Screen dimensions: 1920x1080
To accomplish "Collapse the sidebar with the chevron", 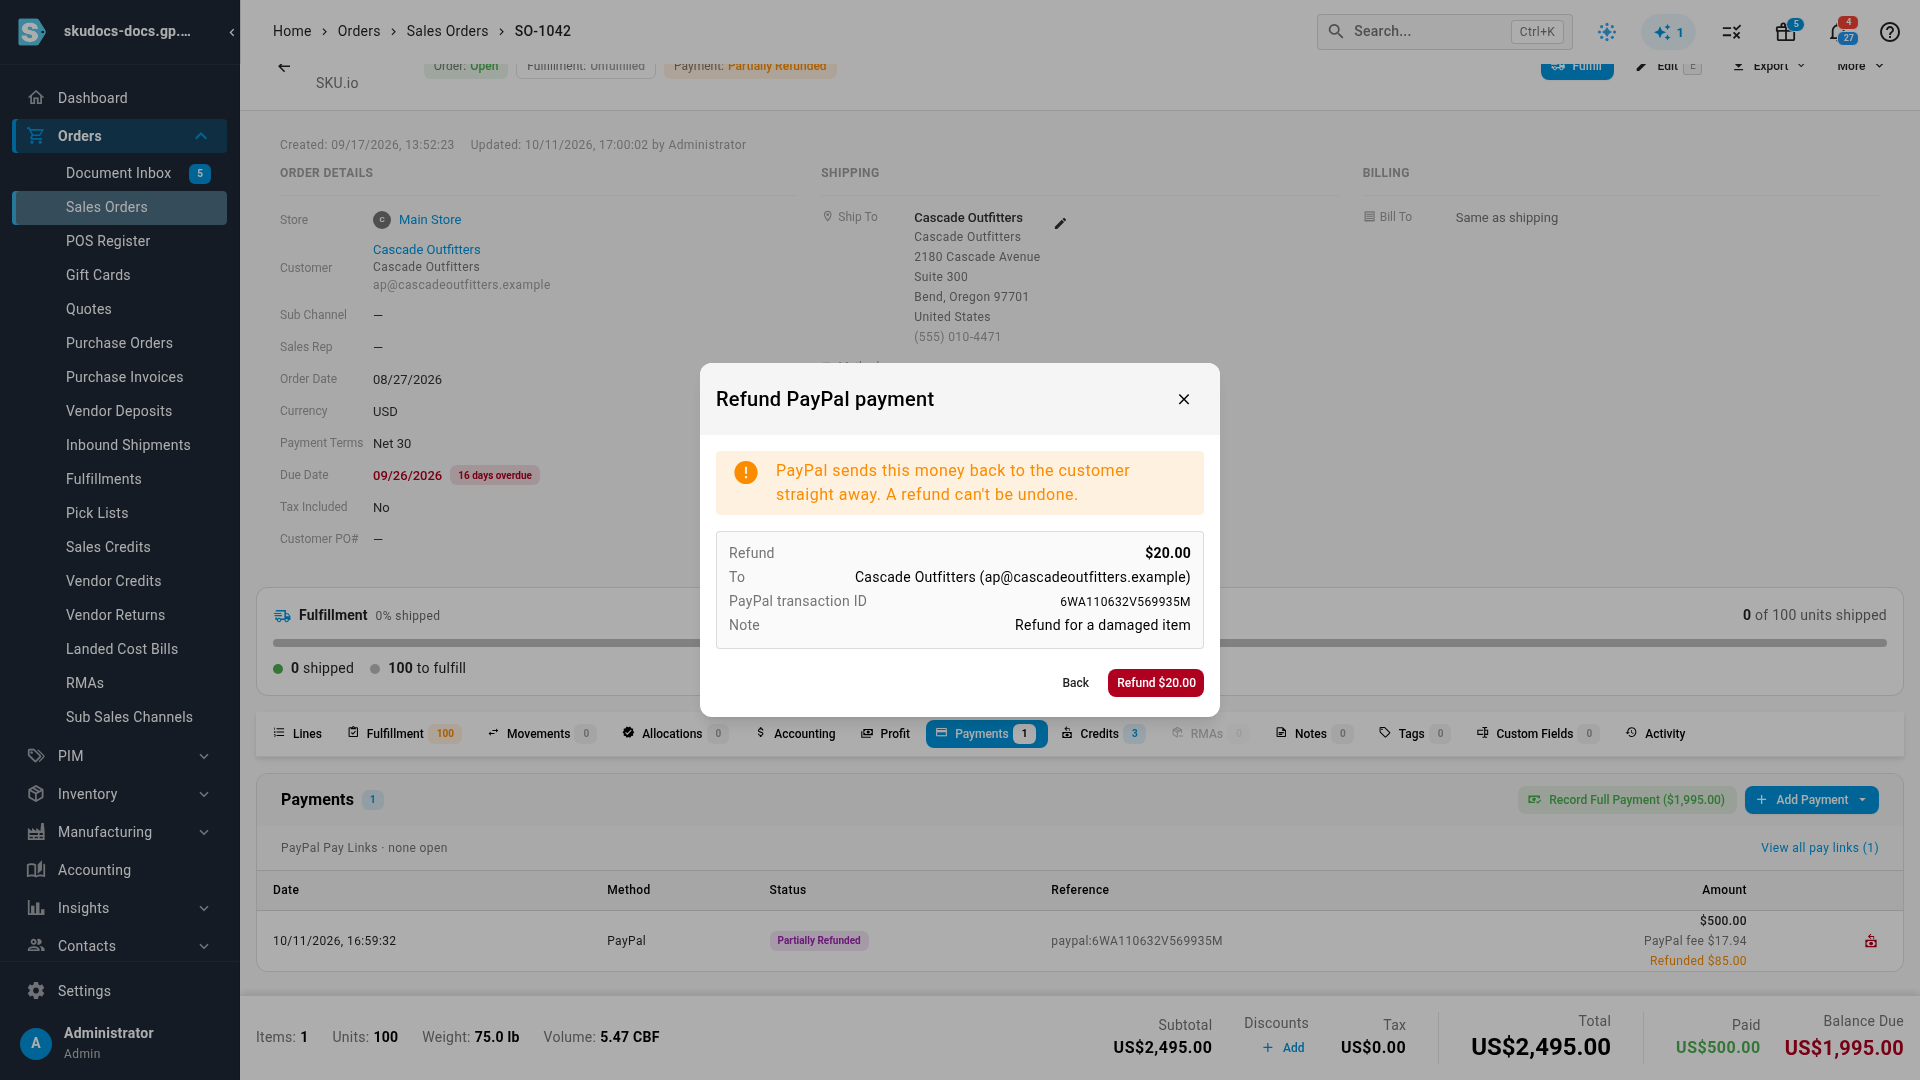I will (232, 32).
